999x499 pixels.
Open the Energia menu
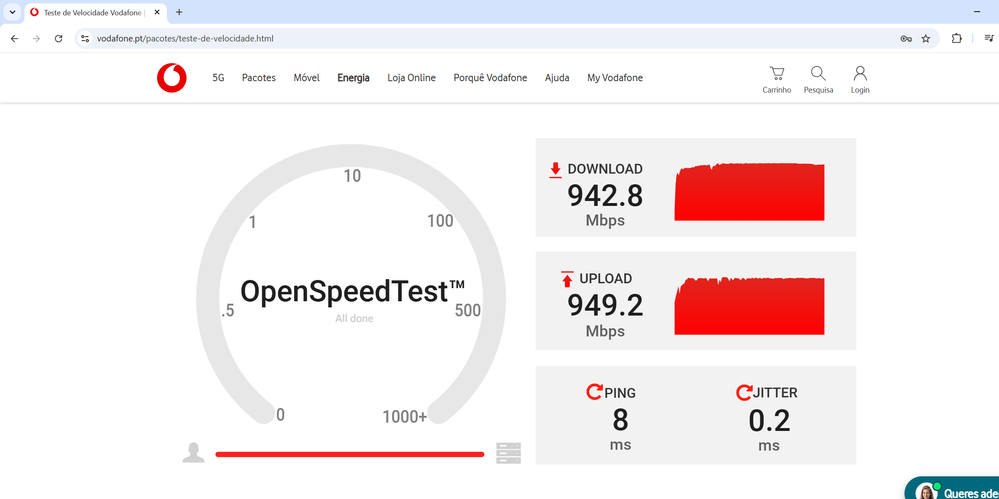coord(354,78)
